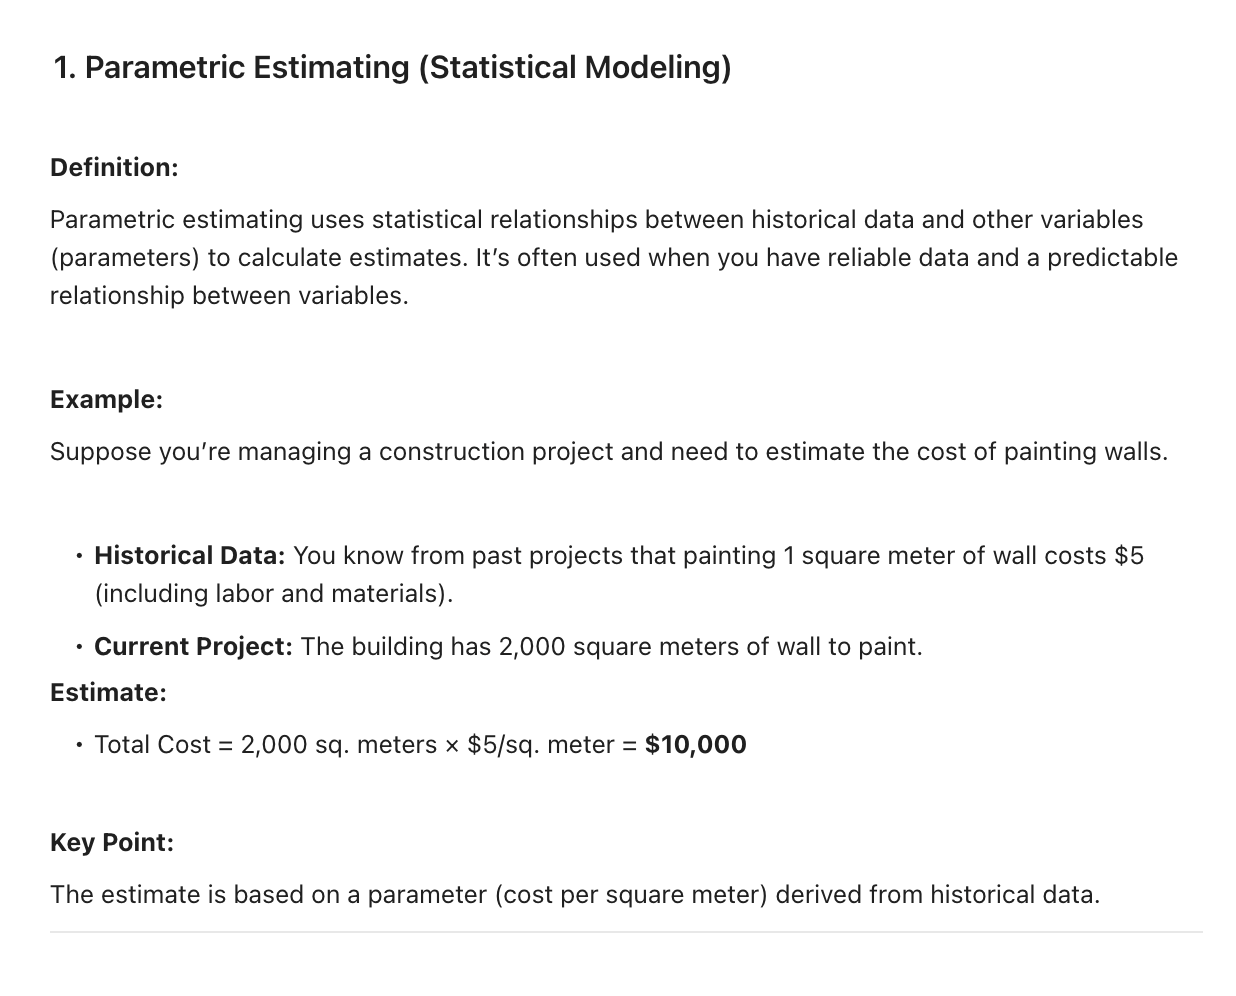Click the bullet before Total Cost
1236x996 pixels.
click(x=78, y=744)
